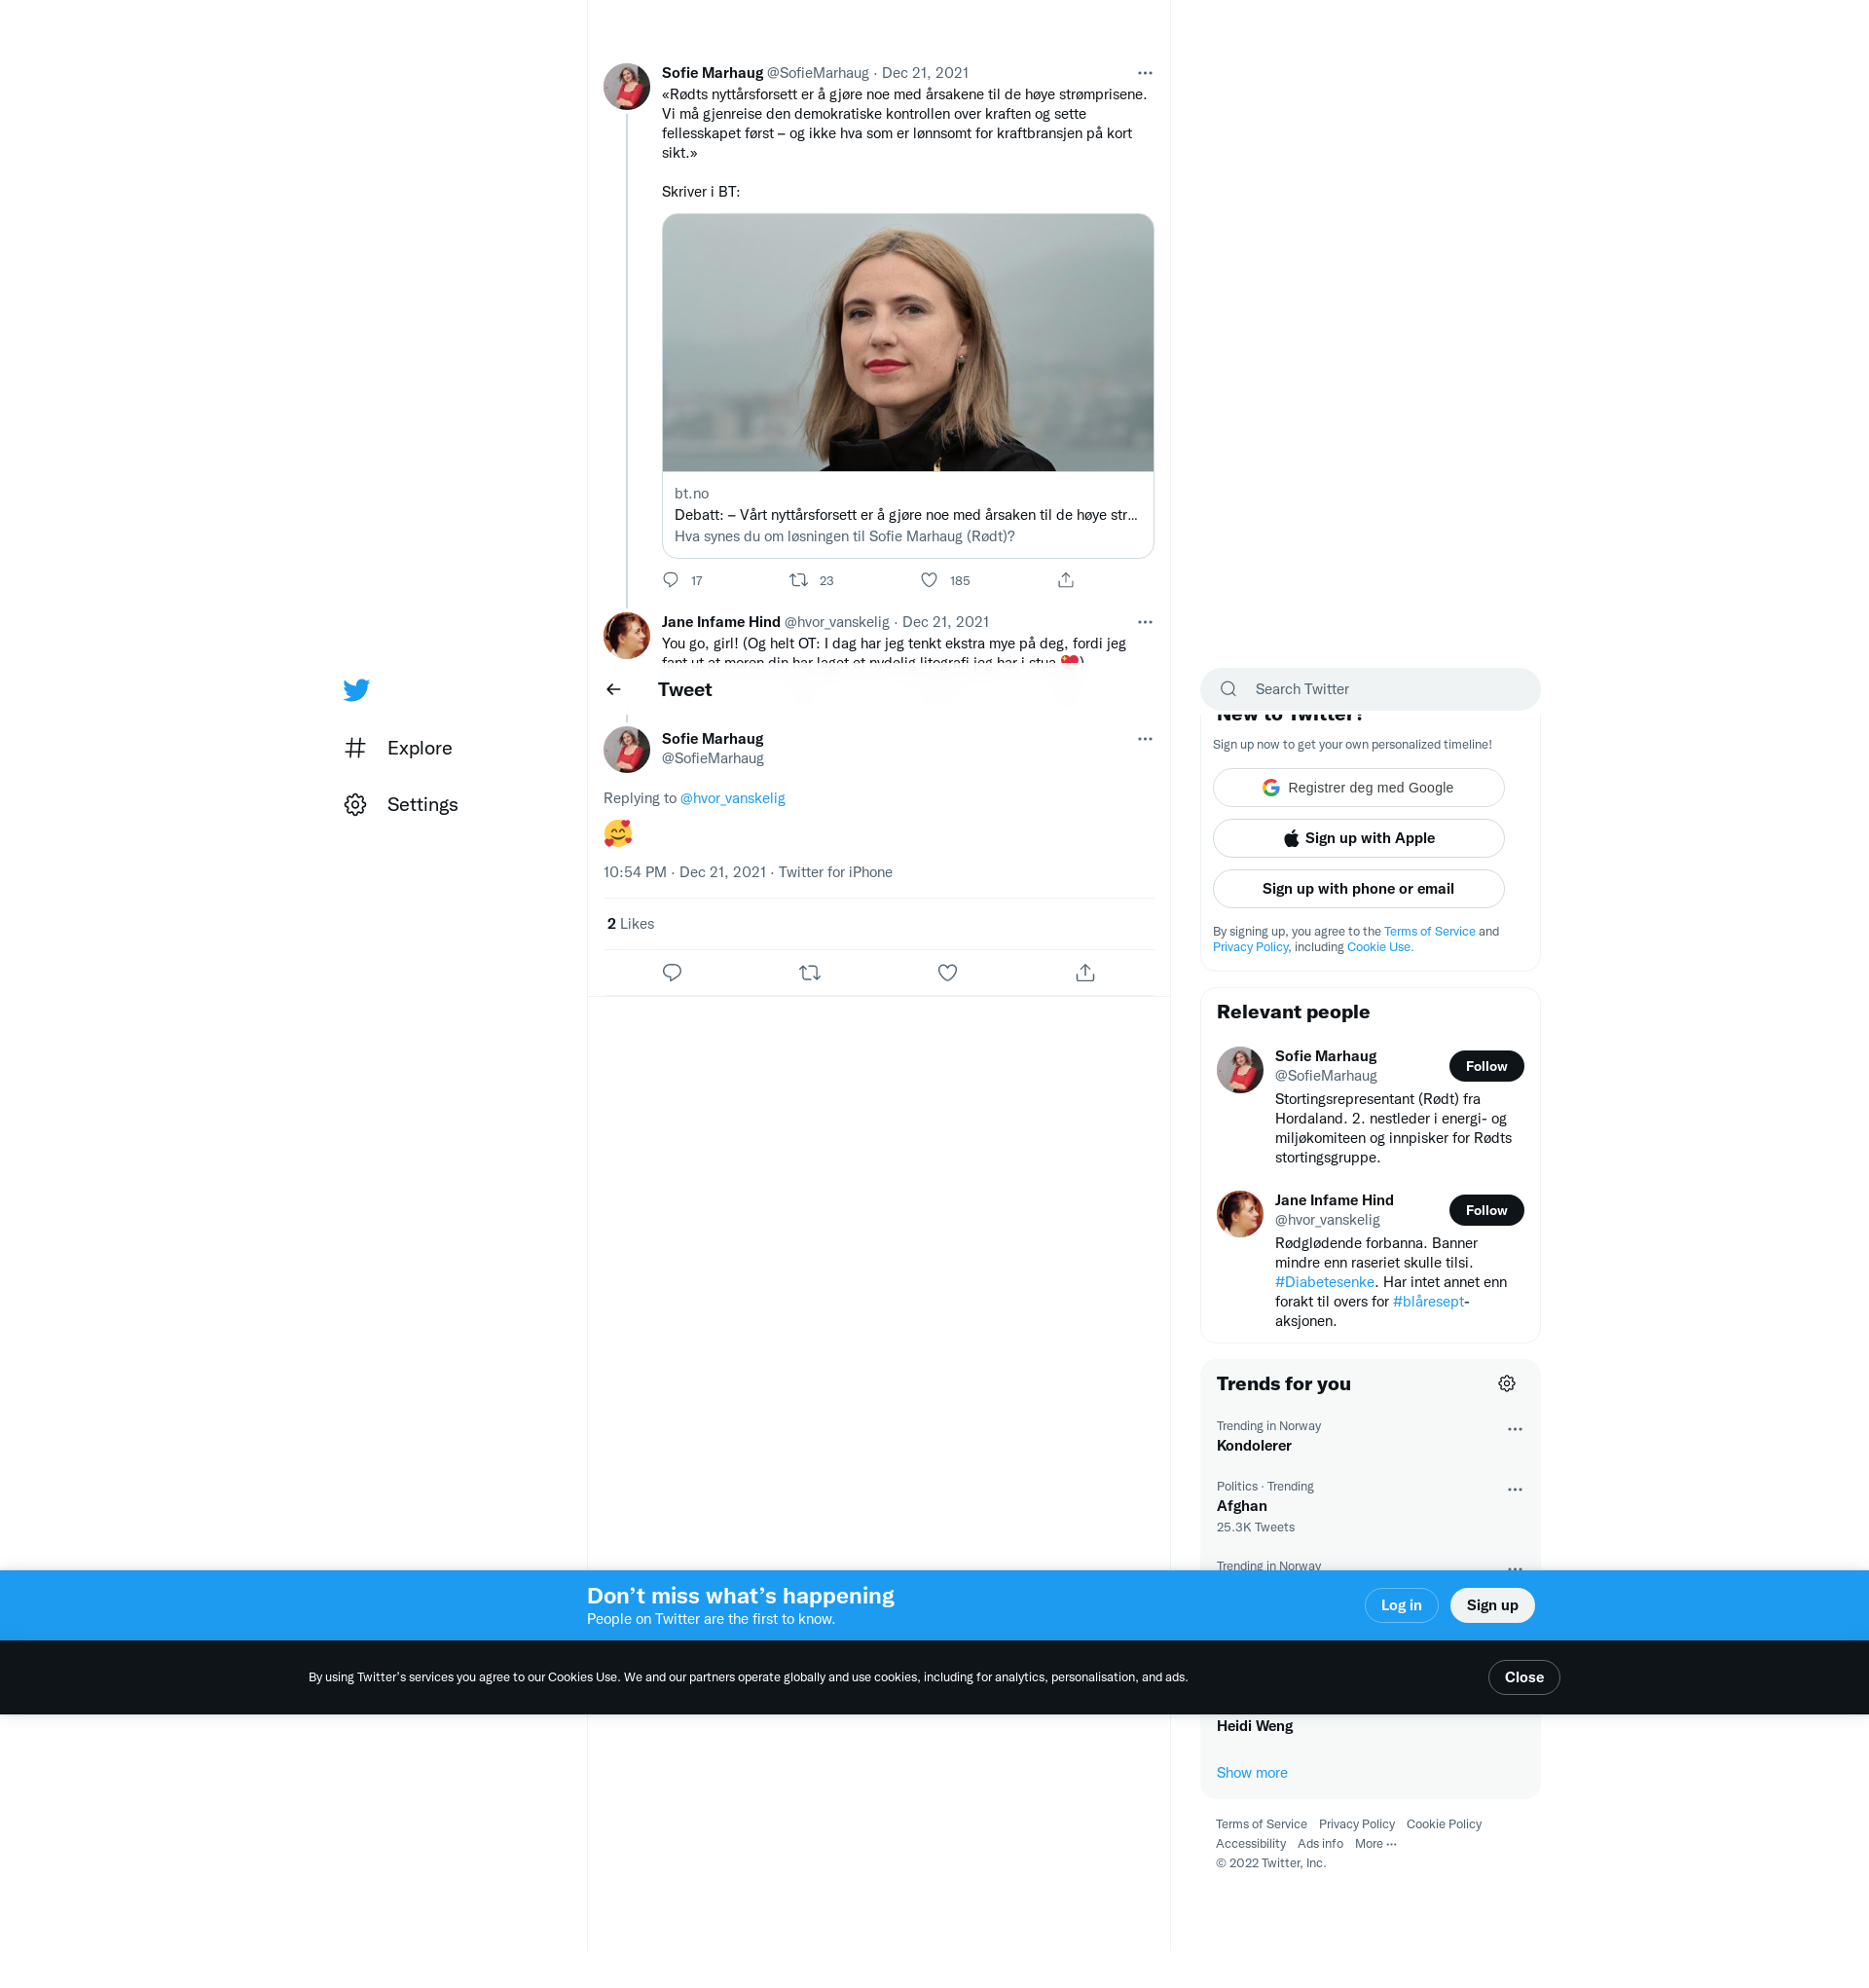
Task: Open the #blåresept hashtag
Action: [x=1428, y=1302]
